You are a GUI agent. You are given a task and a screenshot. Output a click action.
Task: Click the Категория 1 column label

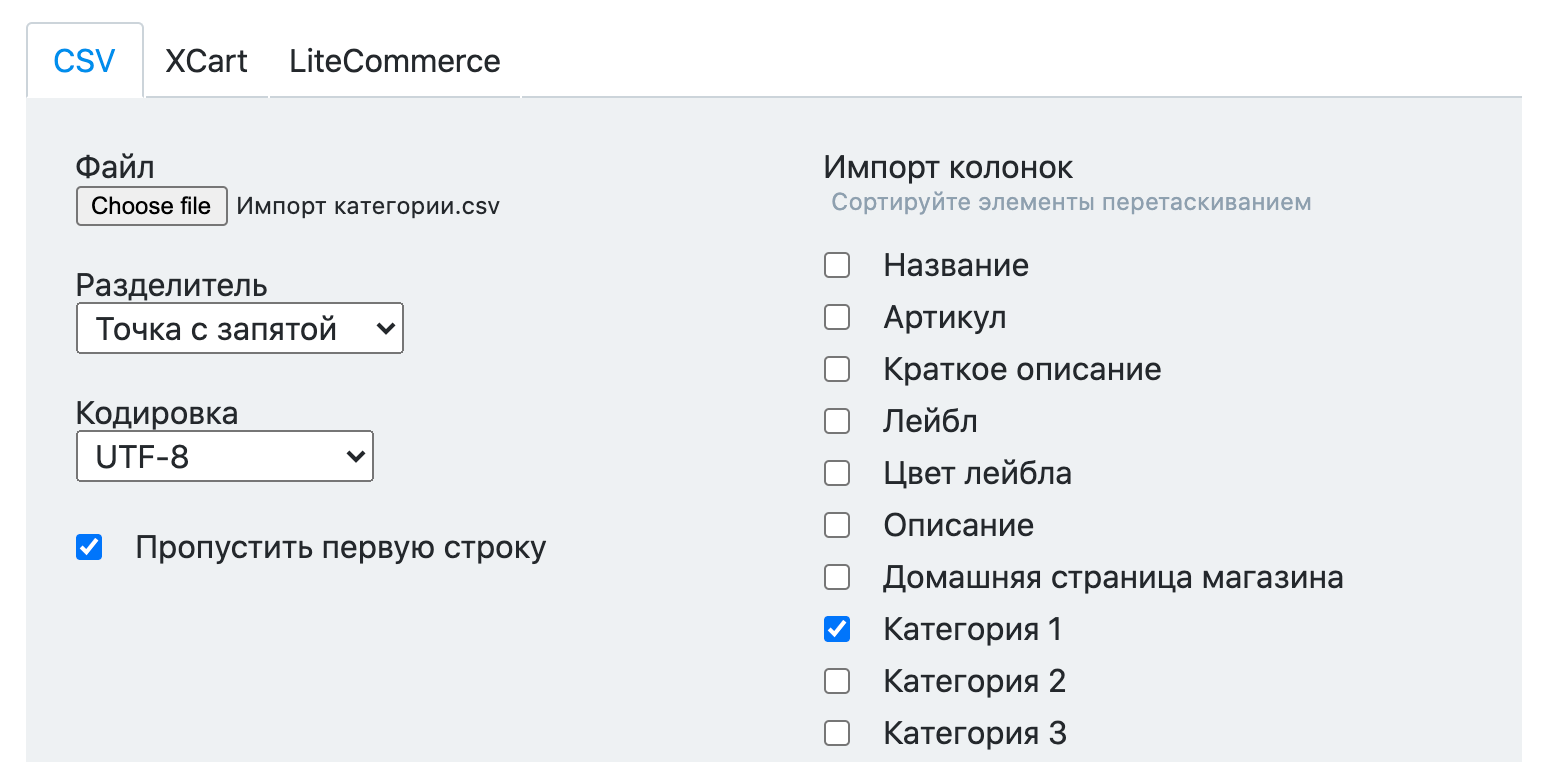[x=972, y=629]
